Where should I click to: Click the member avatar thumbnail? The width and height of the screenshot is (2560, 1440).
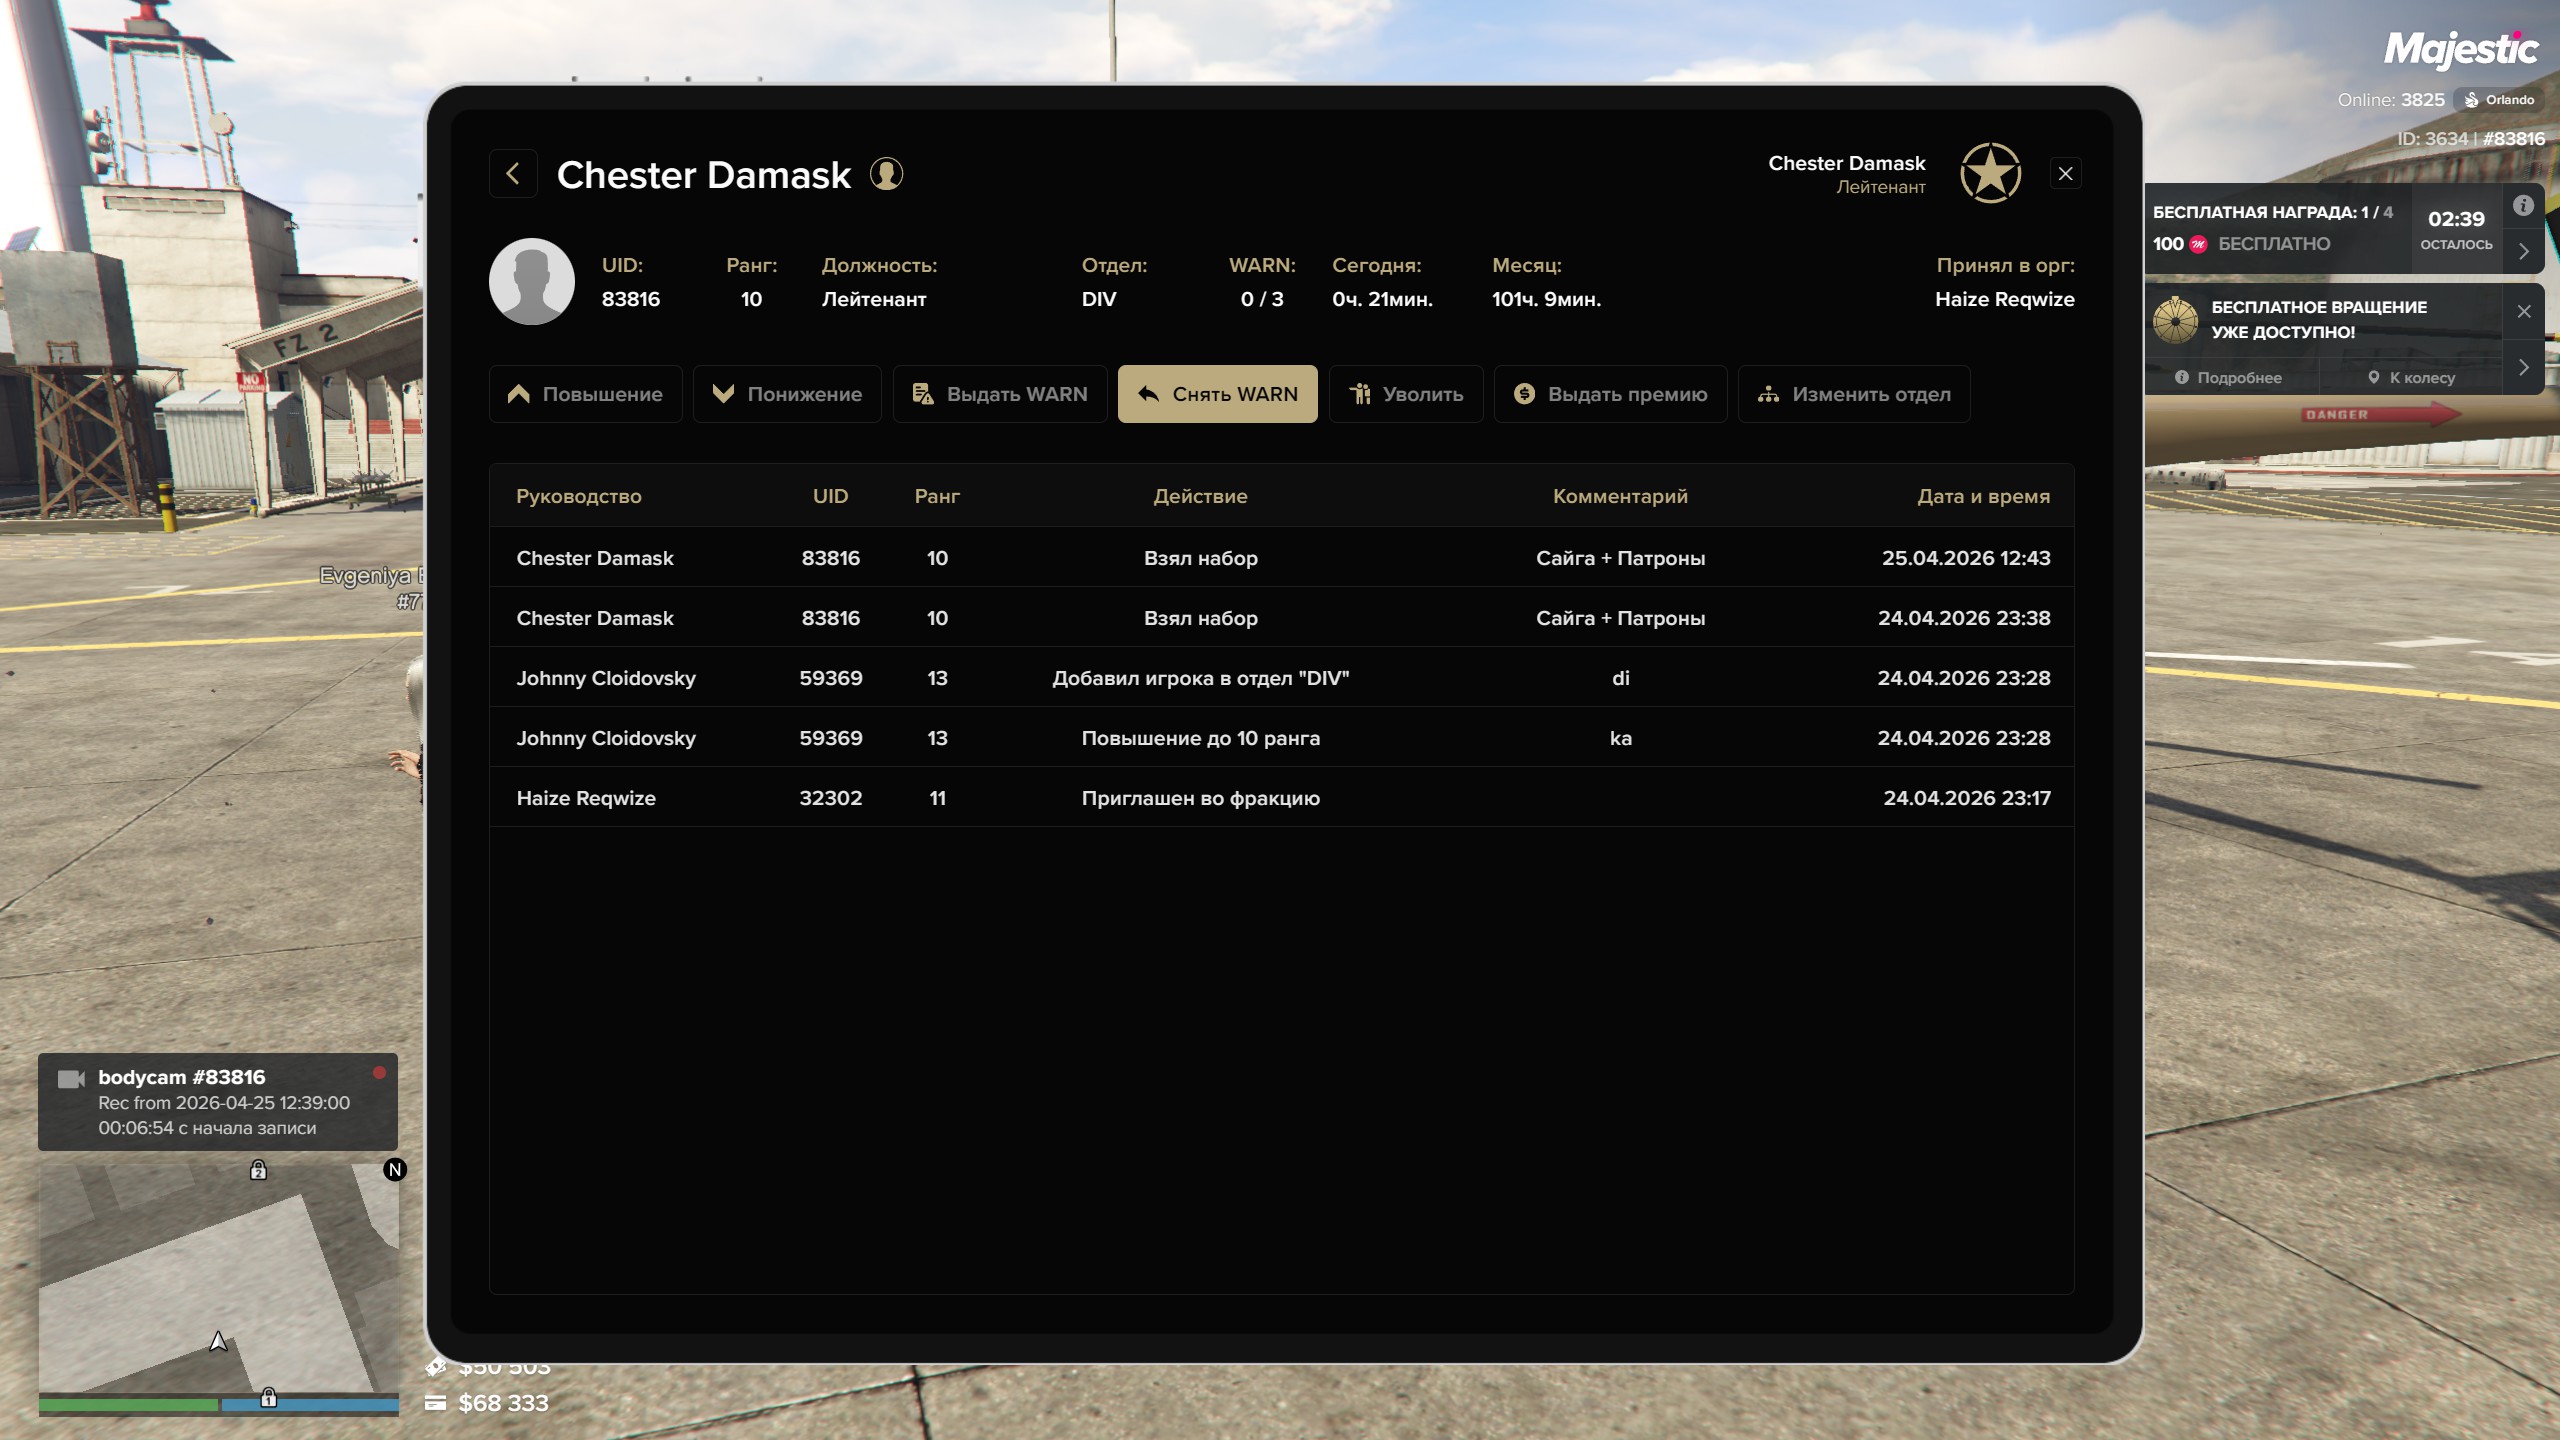pos(531,282)
